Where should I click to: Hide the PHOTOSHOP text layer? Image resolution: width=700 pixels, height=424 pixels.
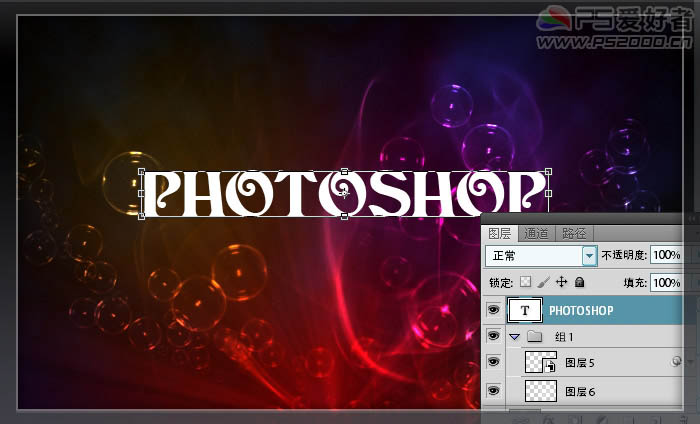493,311
